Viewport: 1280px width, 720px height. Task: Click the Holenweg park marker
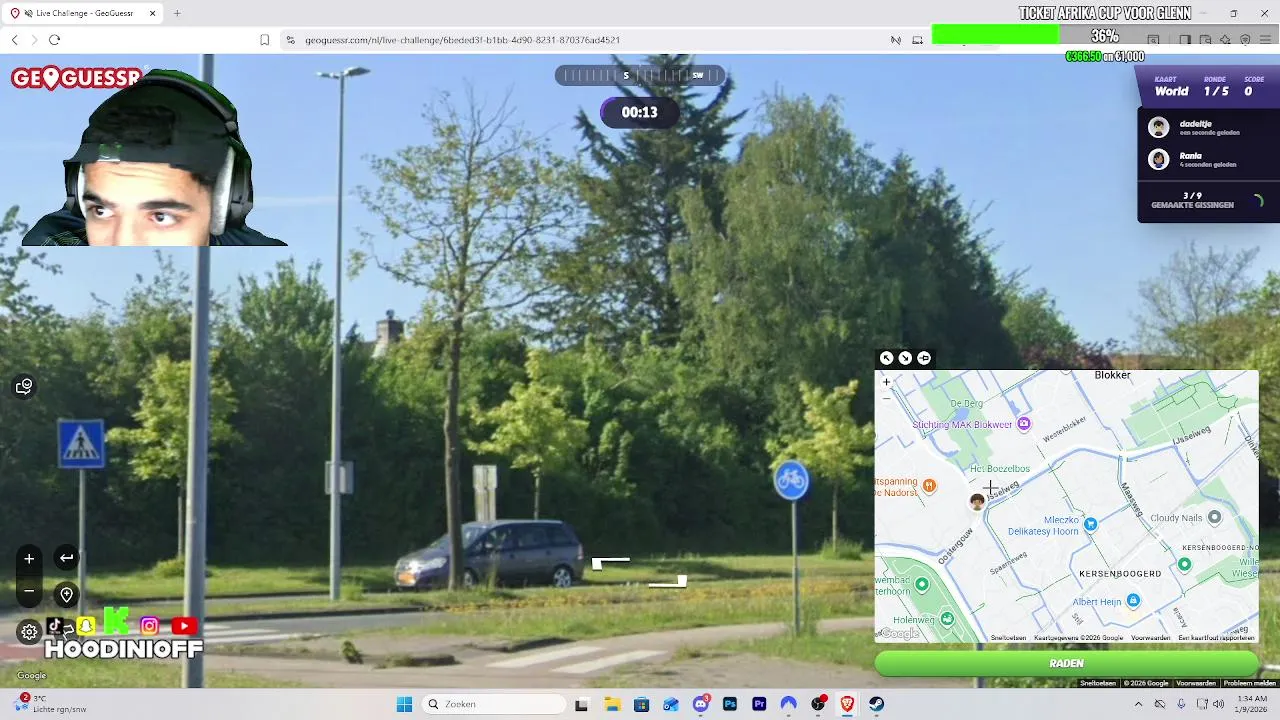pyautogui.click(x=947, y=620)
